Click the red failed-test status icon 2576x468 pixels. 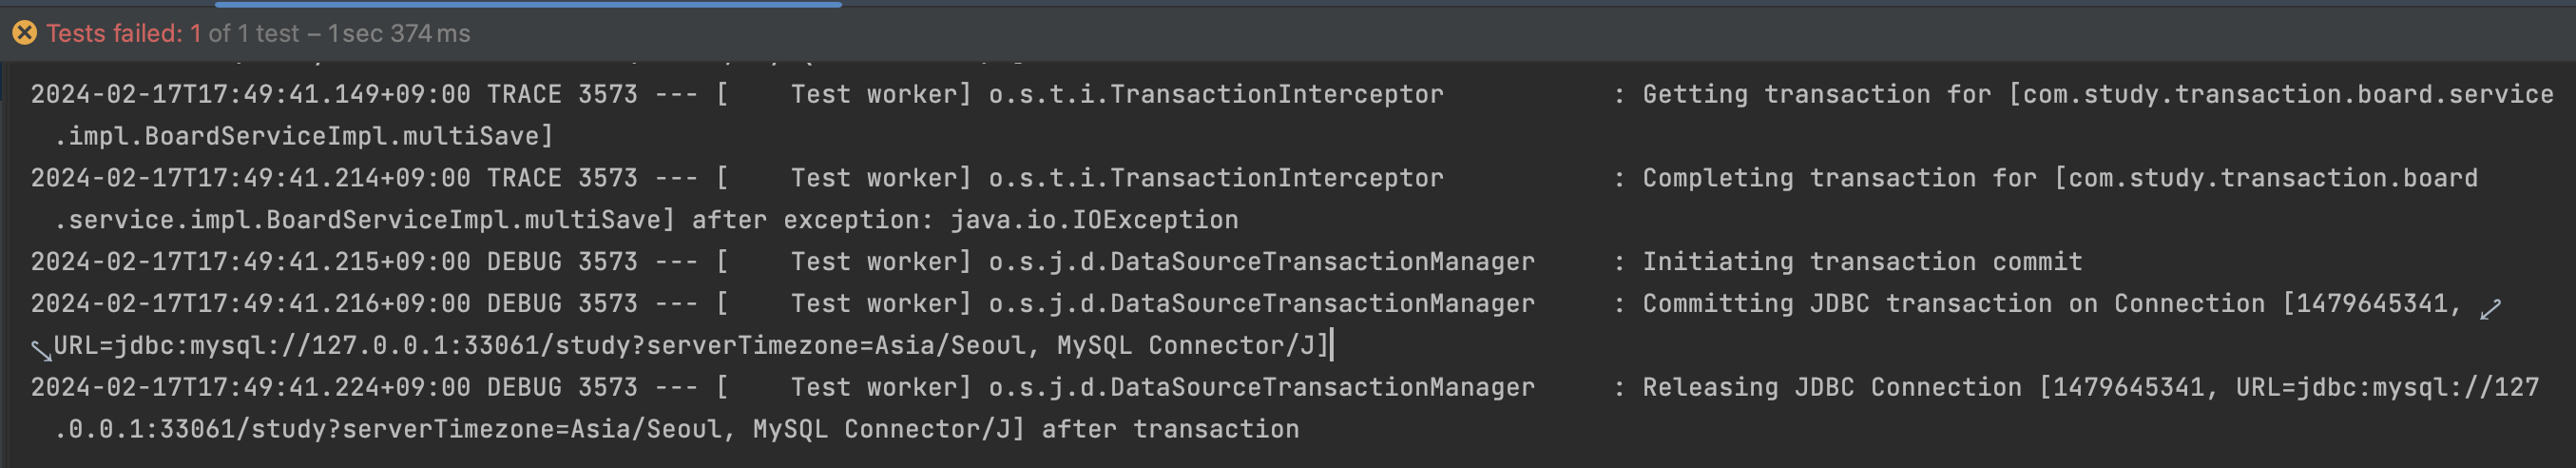[24, 33]
